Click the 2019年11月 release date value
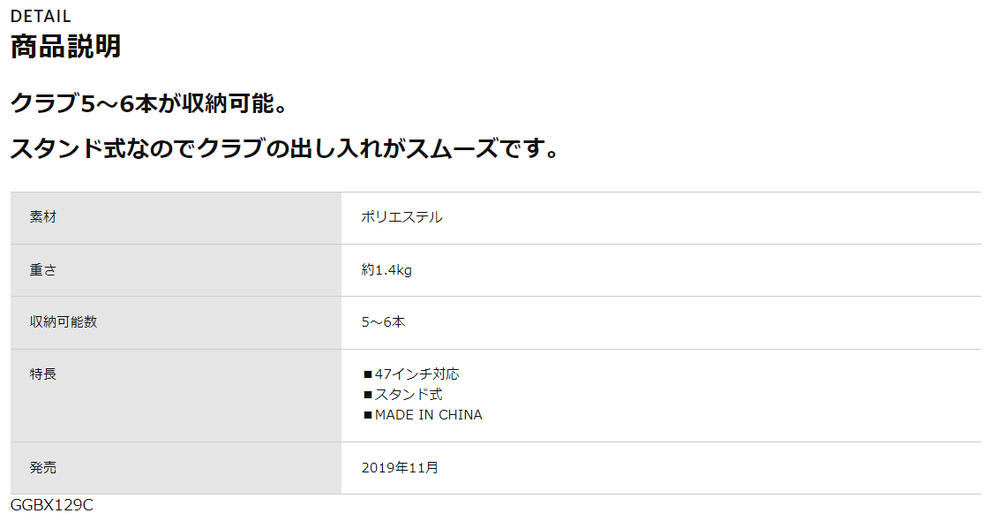990x521 pixels. (400, 468)
